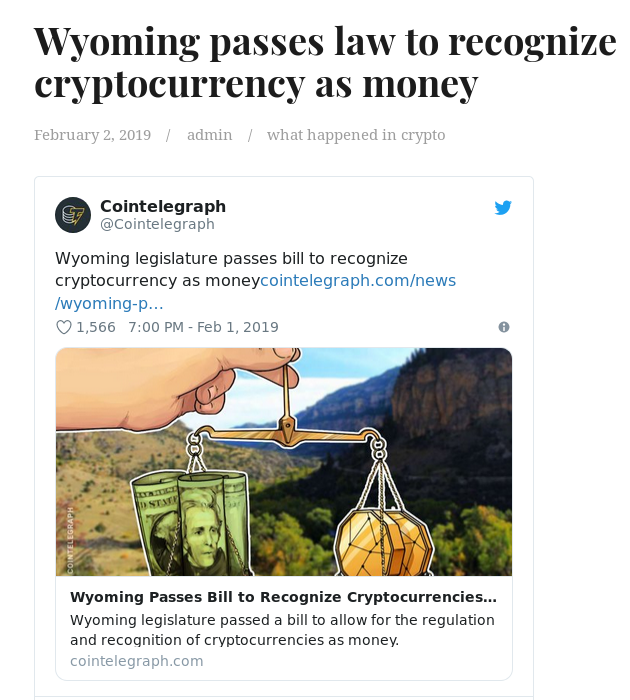The image size is (630, 700).
Task: Open the scale illustration image
Action: tap(284, 462)
